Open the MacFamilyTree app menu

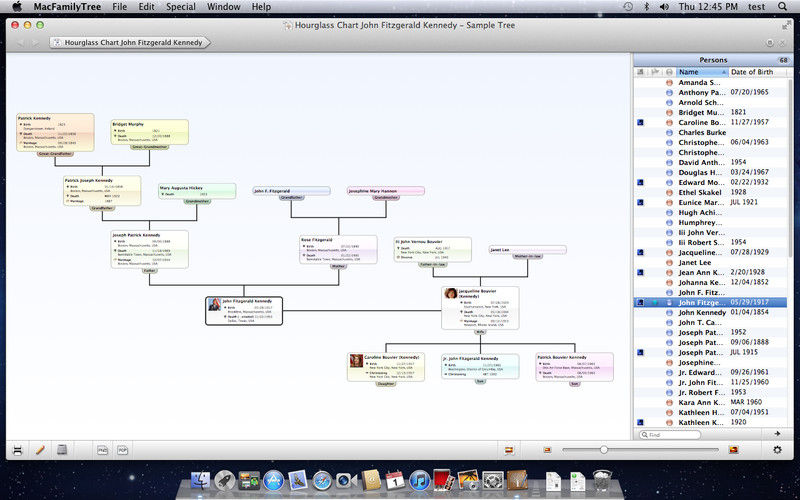point(67,7)
